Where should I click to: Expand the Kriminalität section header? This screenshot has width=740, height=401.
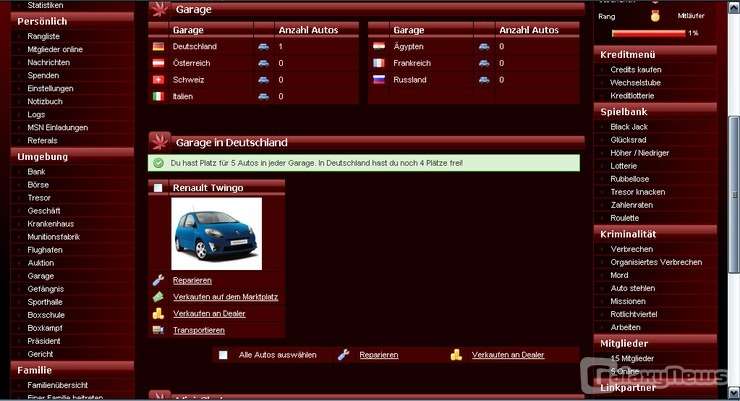pyautogui.click(x=627, y=234)
